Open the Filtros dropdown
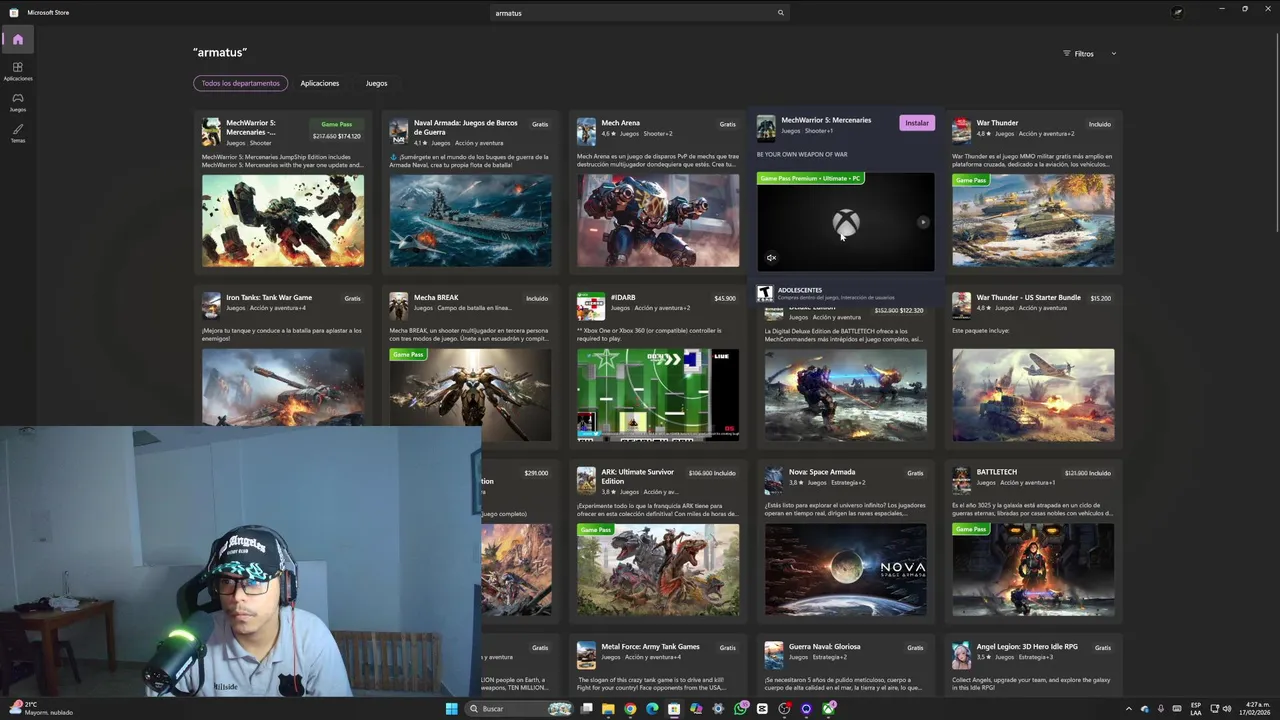 1089,54
